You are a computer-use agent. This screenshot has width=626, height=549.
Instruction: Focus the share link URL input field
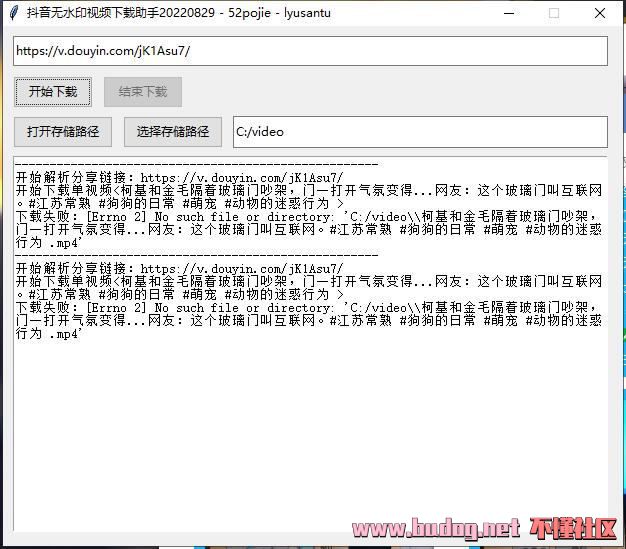click(x=310, y=51)
